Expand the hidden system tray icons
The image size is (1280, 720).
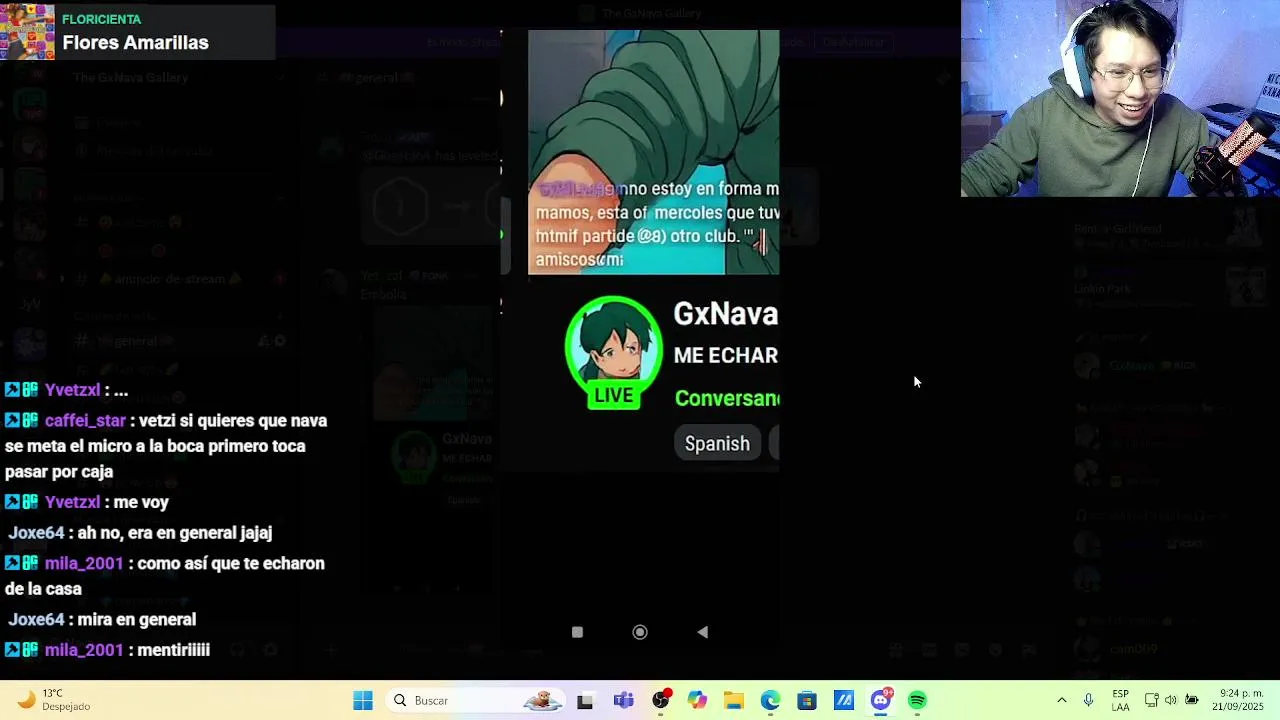(1062, 700)
